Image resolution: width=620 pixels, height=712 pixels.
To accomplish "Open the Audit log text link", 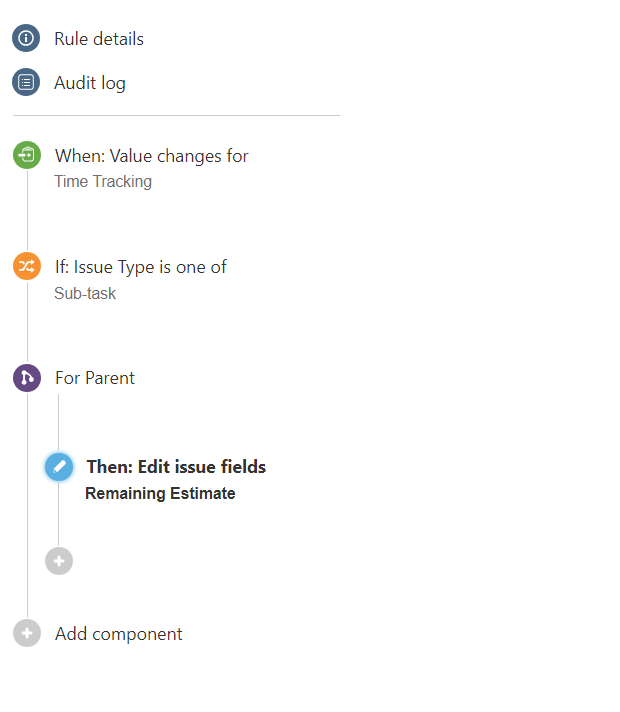I will pyautogui.click(x=90, y=83).
